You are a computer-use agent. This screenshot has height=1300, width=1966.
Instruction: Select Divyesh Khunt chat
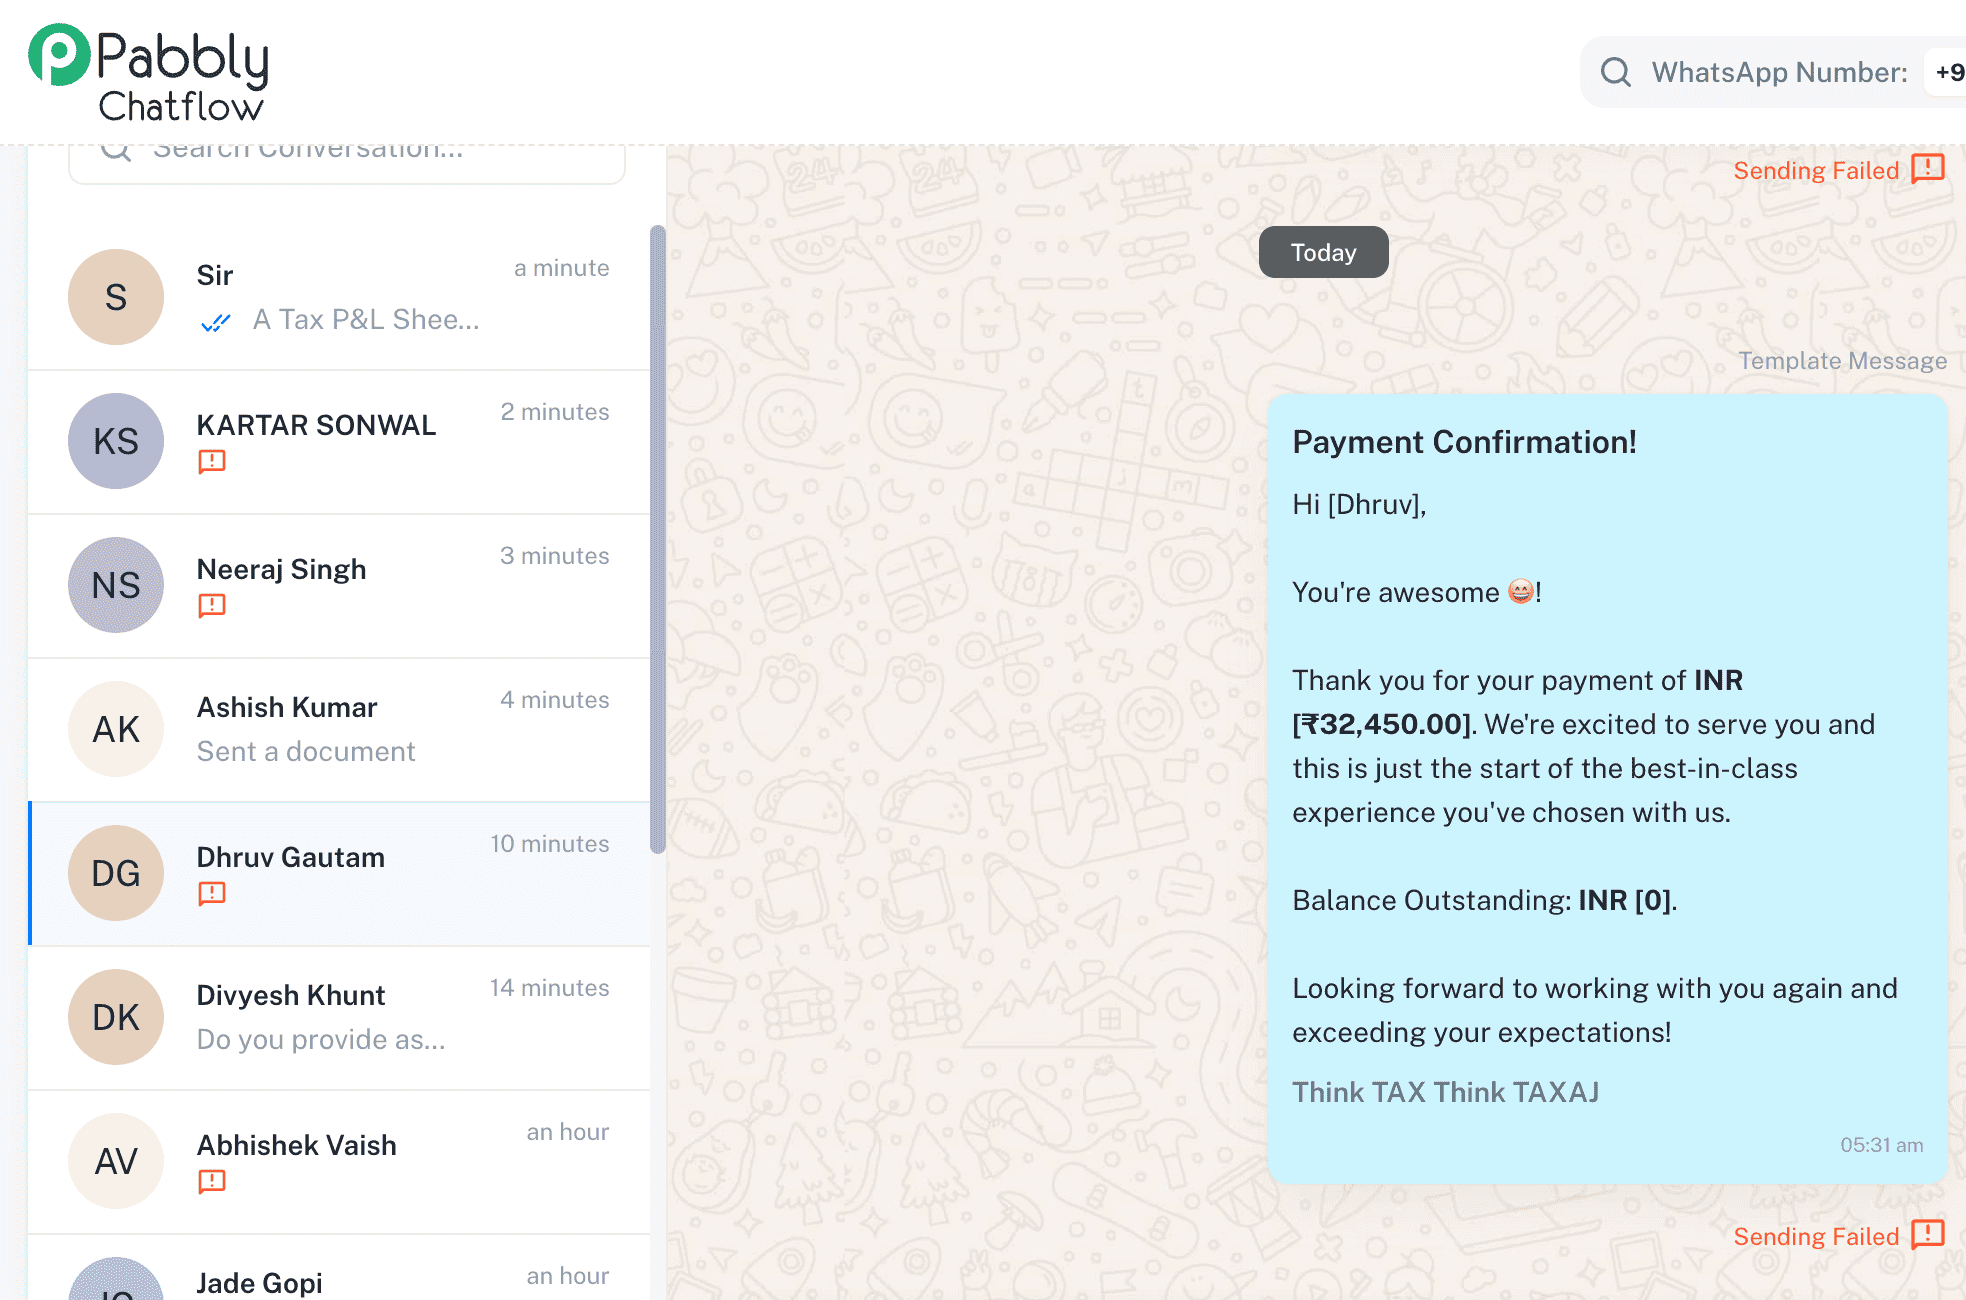click(x=339, y=1017)
